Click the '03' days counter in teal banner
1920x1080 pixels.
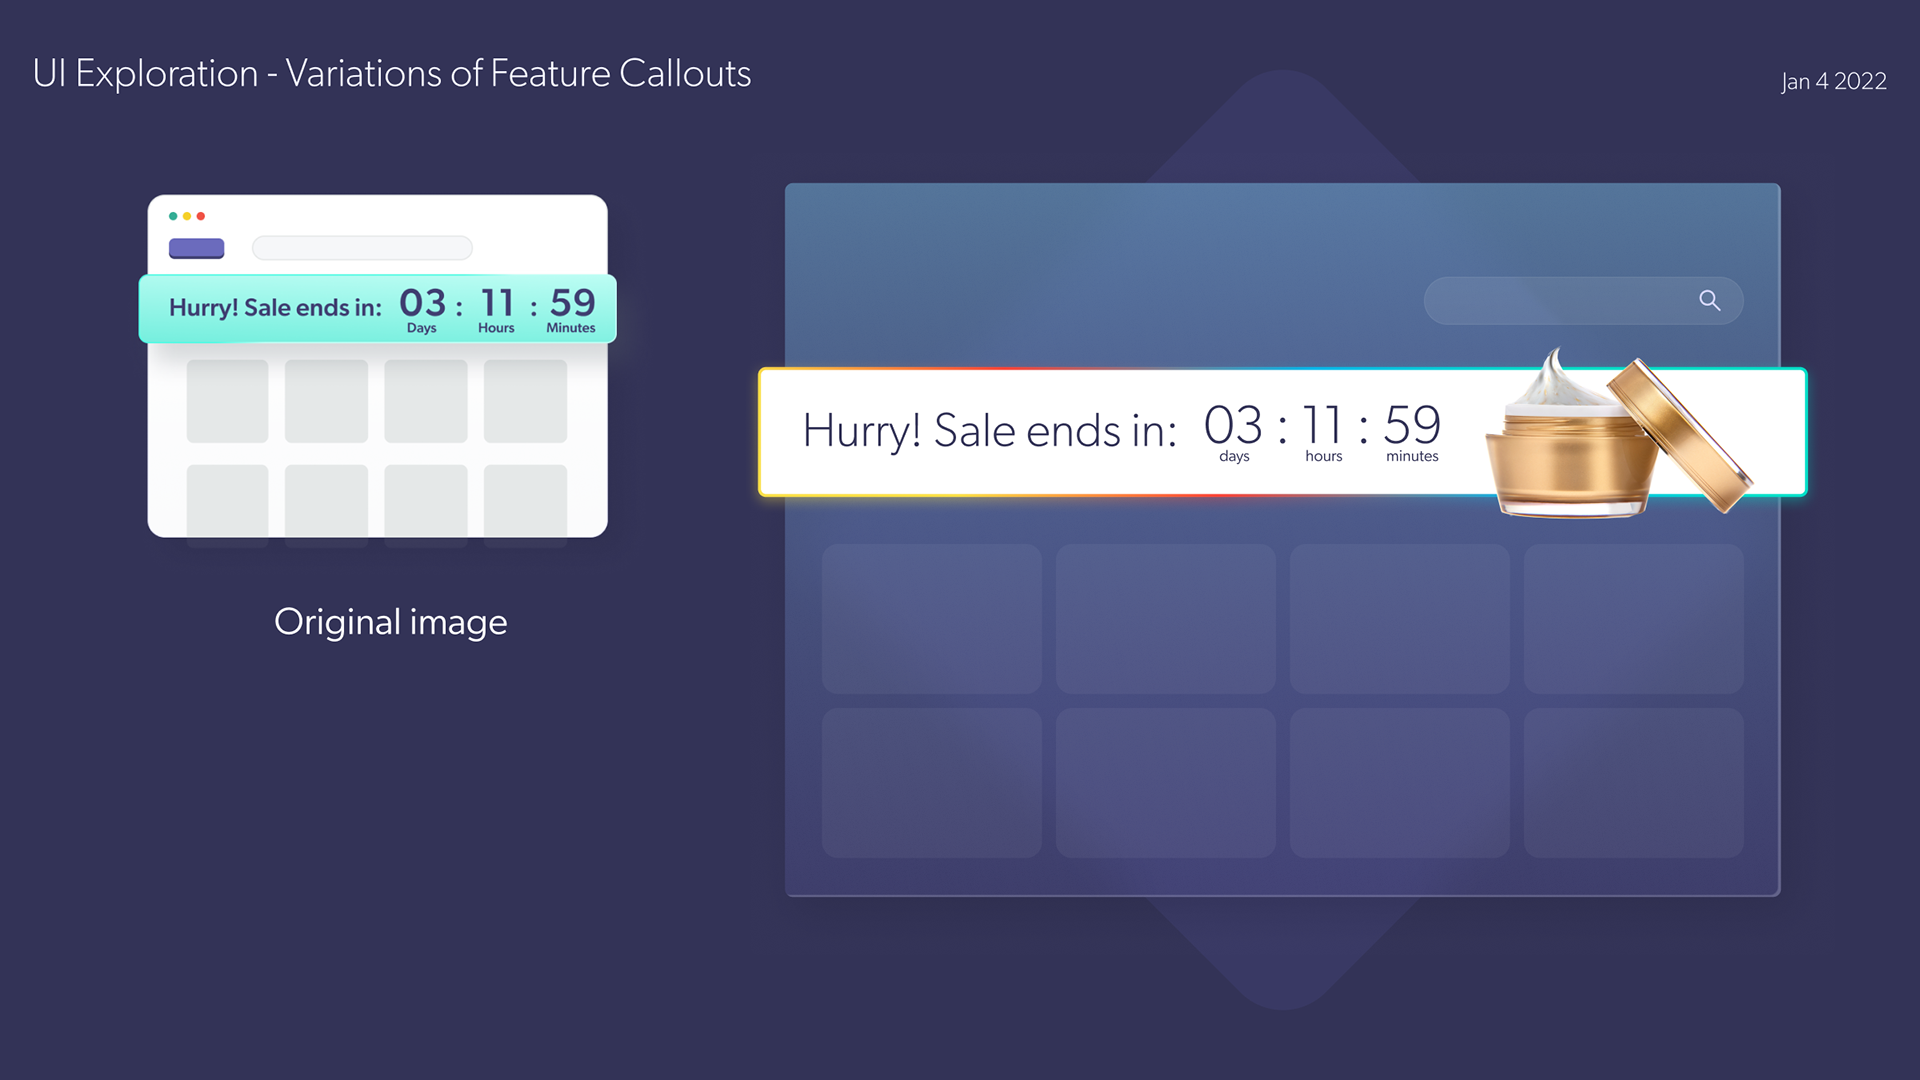click(423, 303)
